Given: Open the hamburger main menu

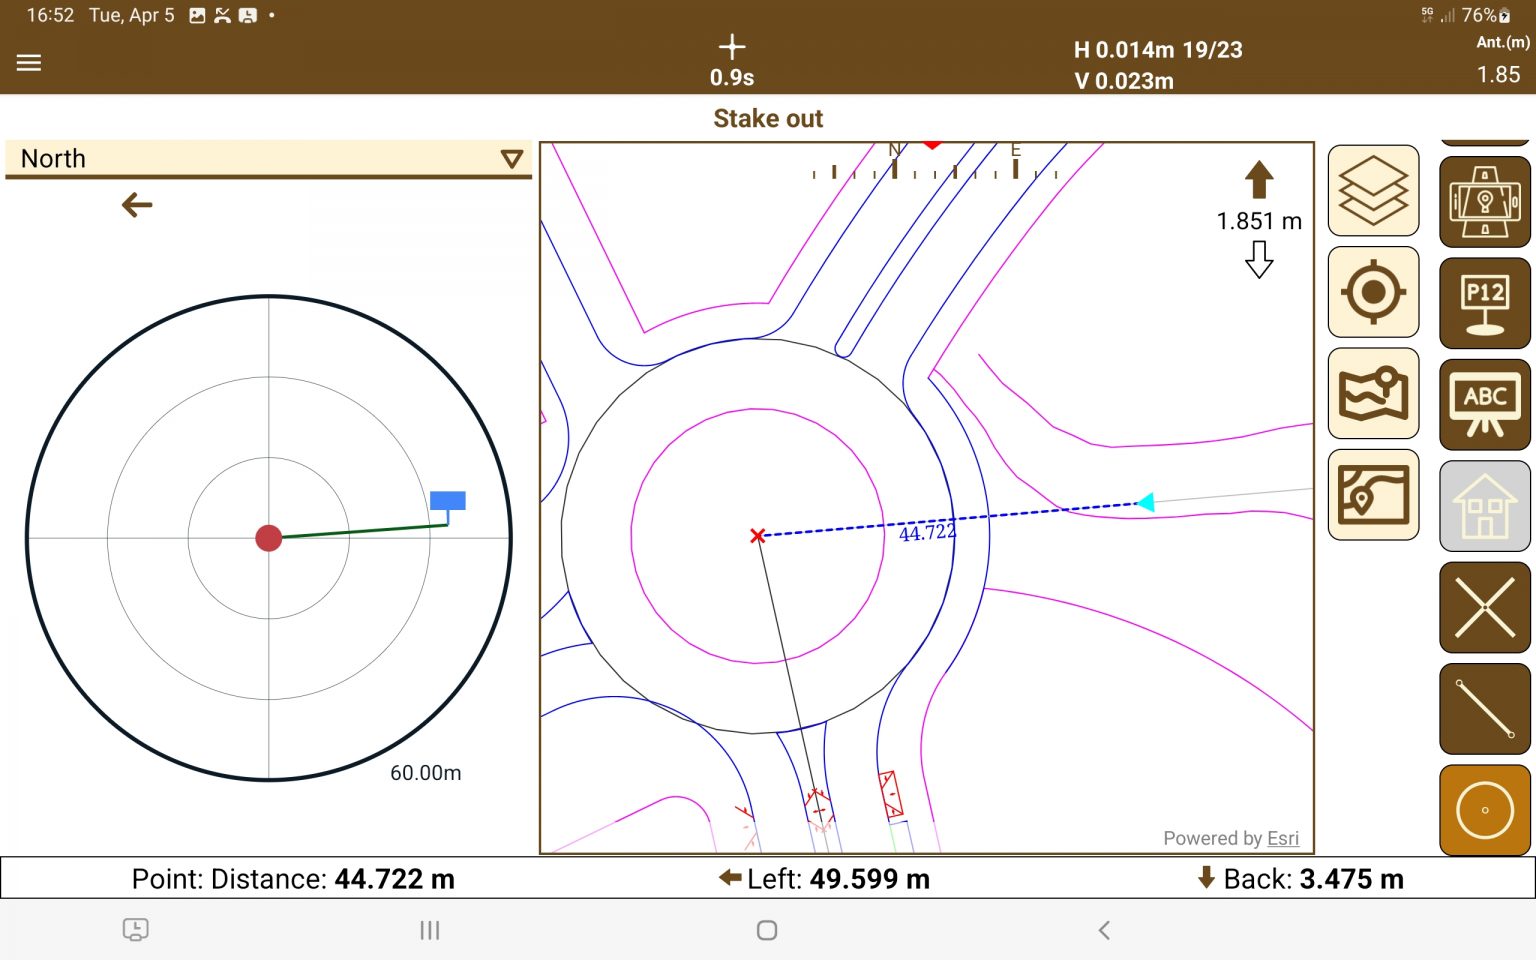Looking at the screenshot, I should tap(29, 62).
